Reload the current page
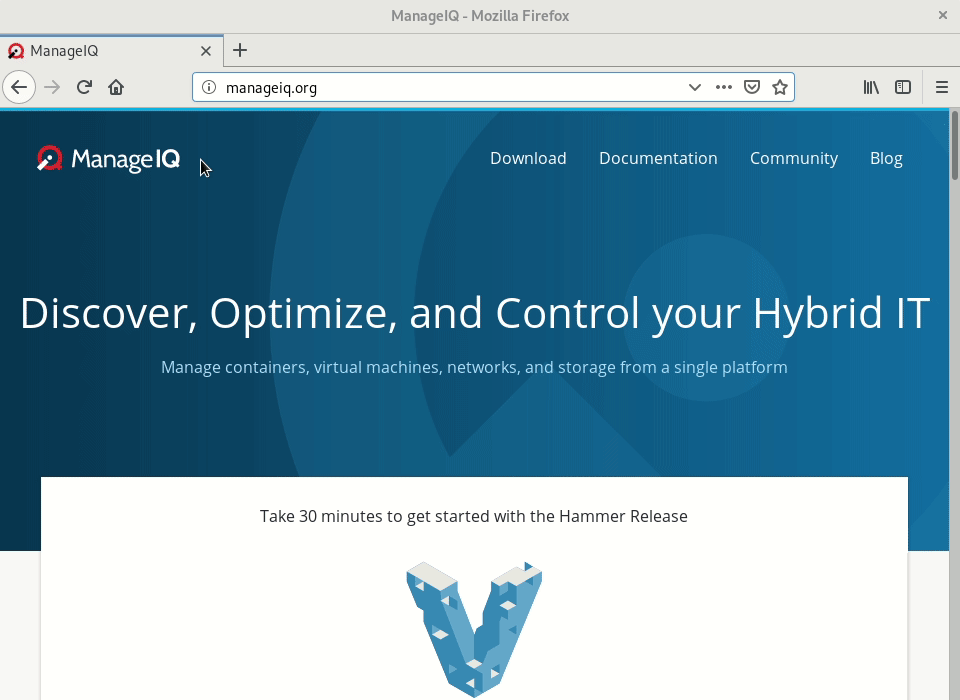Image resolution: width=960 pixels, height=700 pixels. 84,87
